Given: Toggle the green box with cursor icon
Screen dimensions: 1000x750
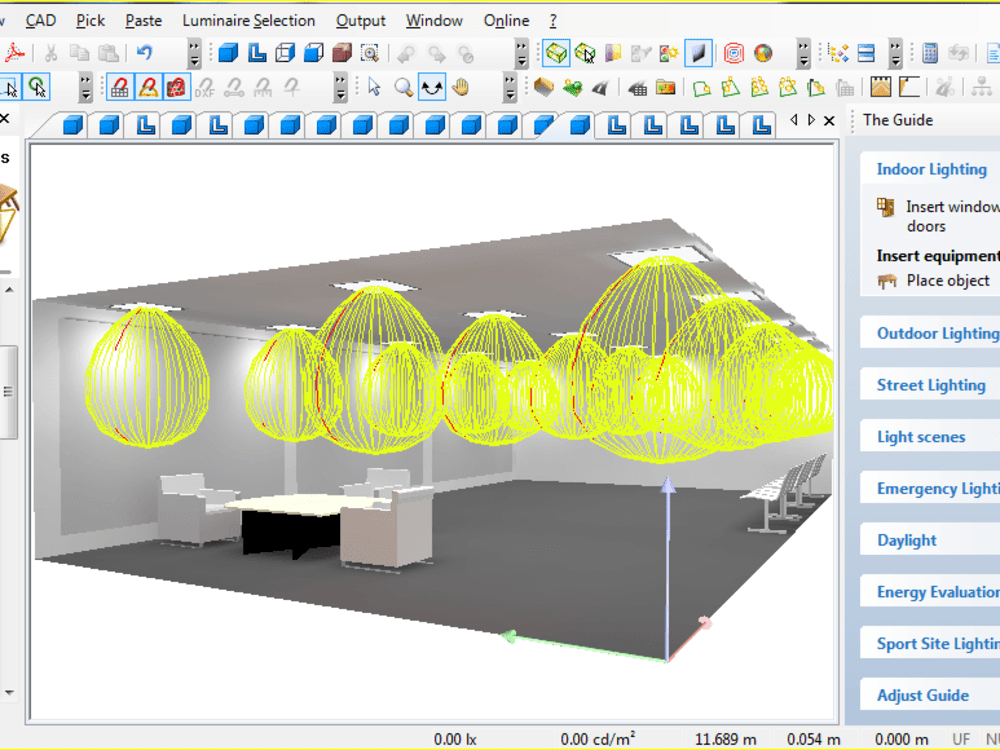Looking at the screenshot, I should pos(585,53).
